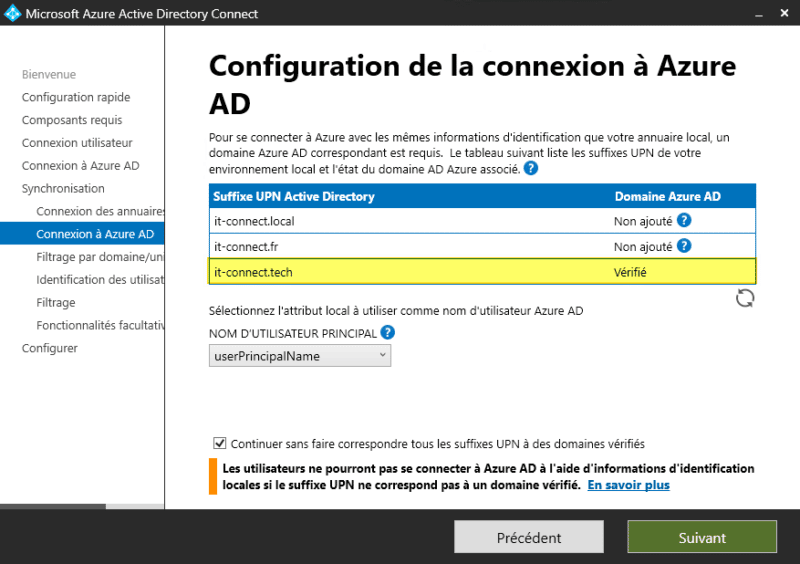Click the Azure AD Connect title bar icon

click(12, 13)
